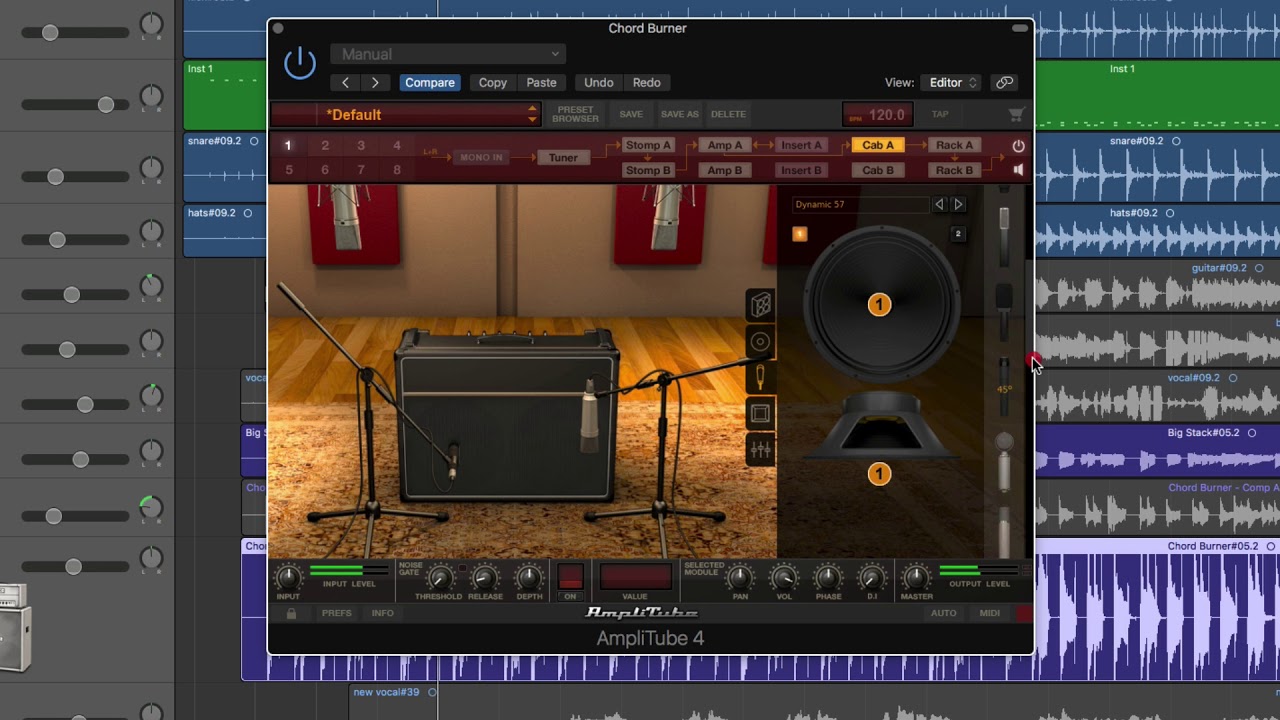The height and width of the screenshot is (720, 1280).
Task: Adjust selected module VOL knob
Action: tap(784, 577)
